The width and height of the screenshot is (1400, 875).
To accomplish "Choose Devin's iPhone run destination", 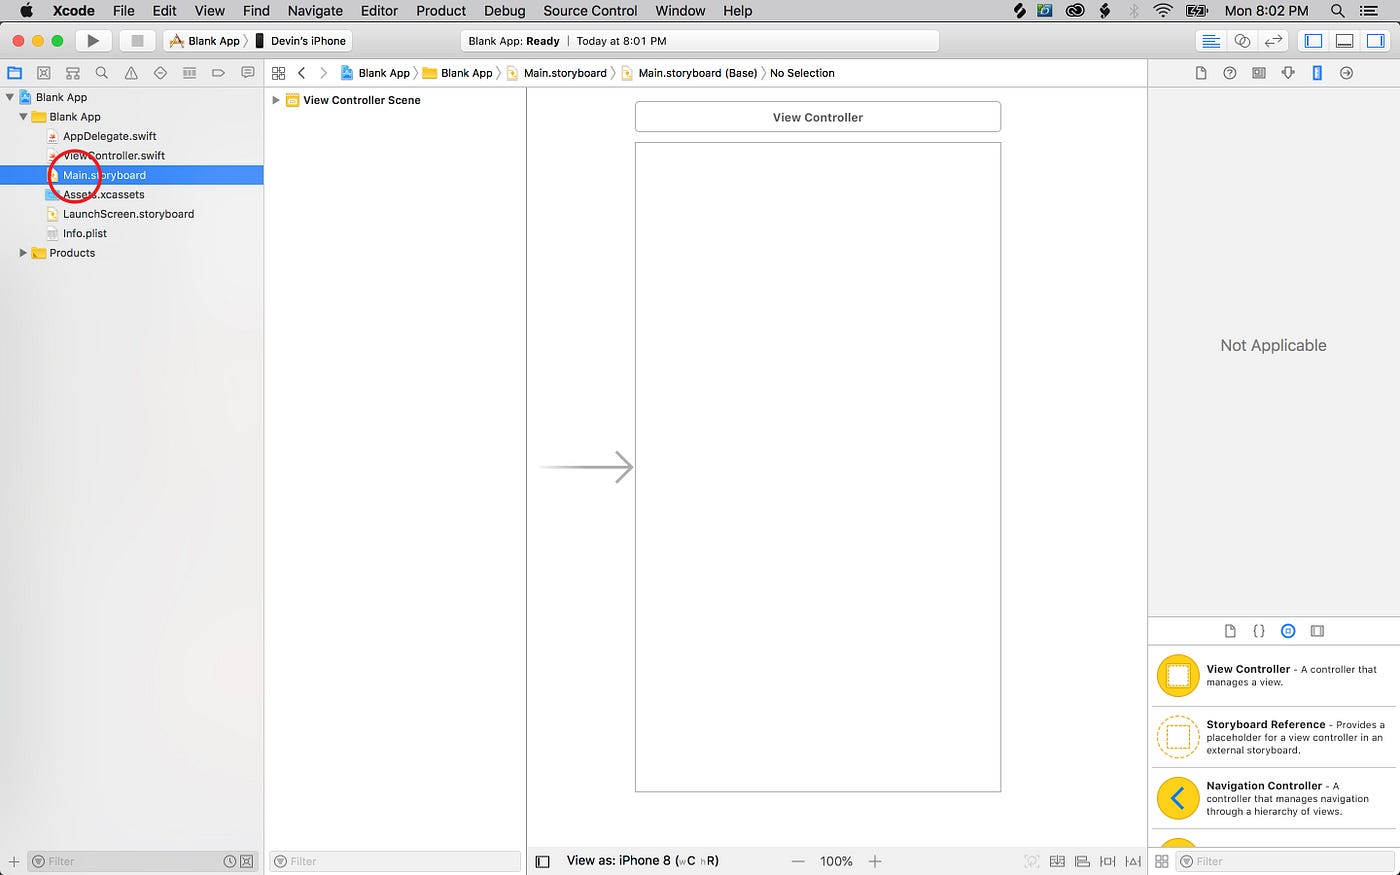I will [301, 41].
